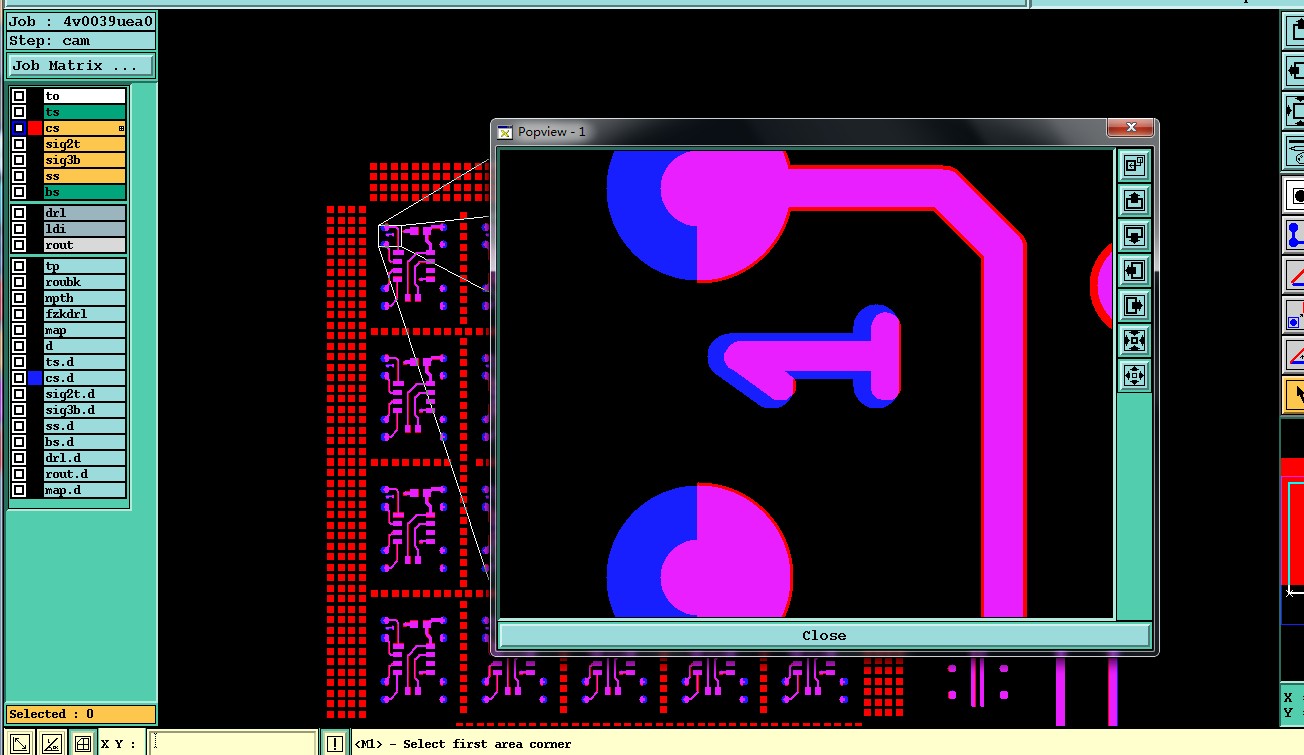Click the first icon in right main toolbar
The width and height of the screenshot is (1304, 755).
pyautogui.click(x=1293, y=30)
